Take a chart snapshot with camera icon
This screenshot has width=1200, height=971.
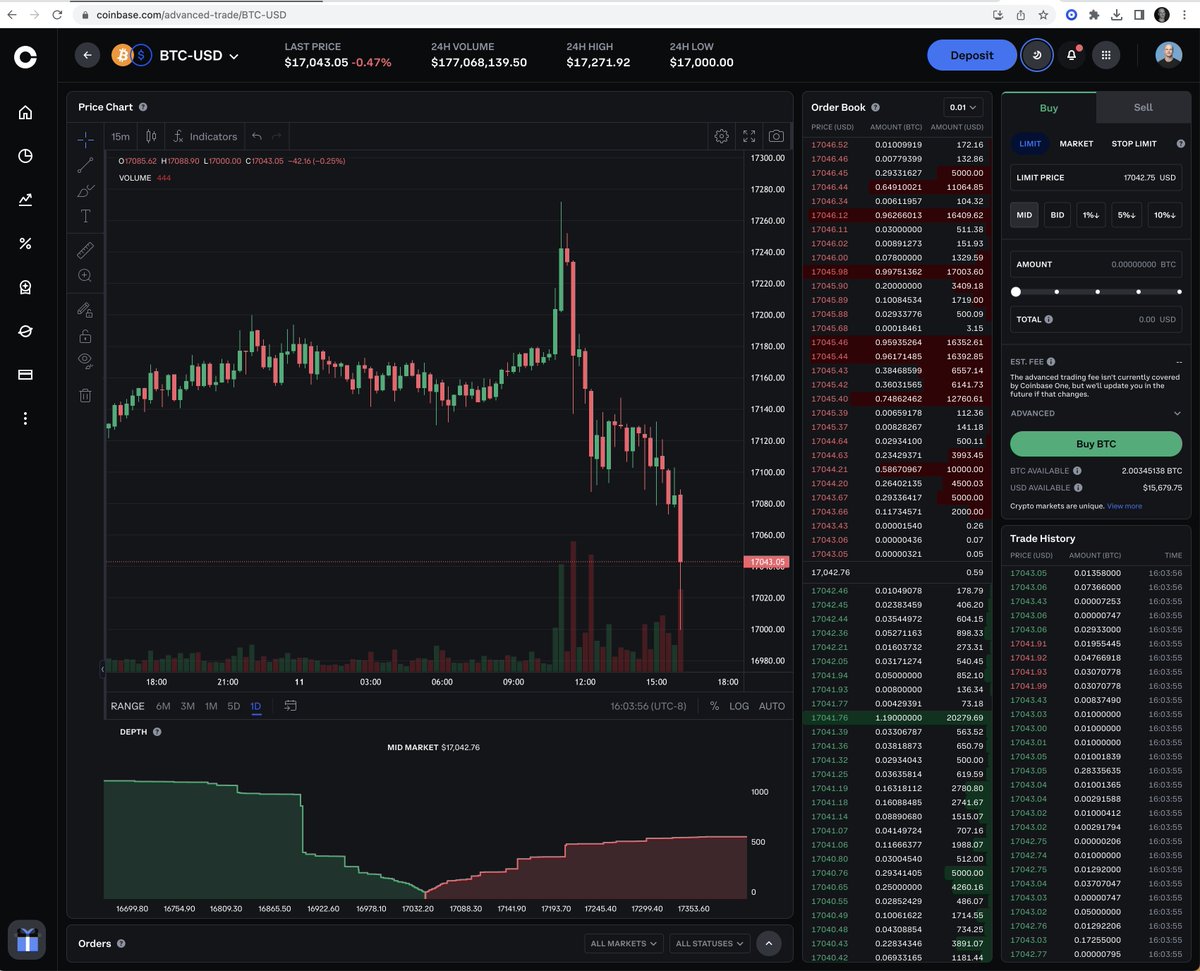pyautogui.click(x=776, y=136)
